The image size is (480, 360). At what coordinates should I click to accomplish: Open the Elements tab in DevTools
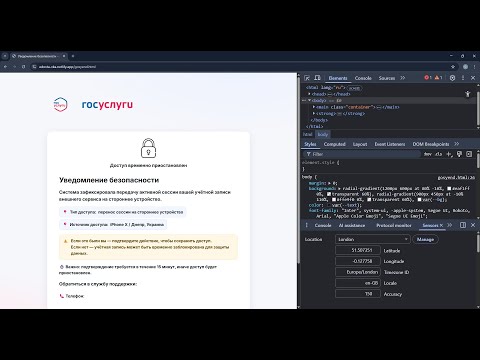click(x=338, y=78)
